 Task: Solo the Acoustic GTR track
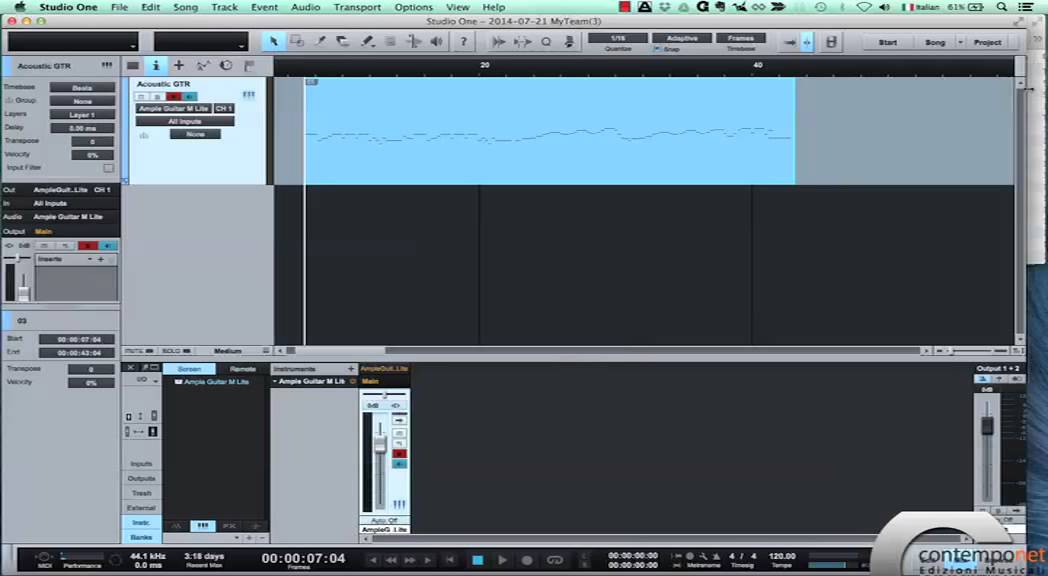[157, 96]
